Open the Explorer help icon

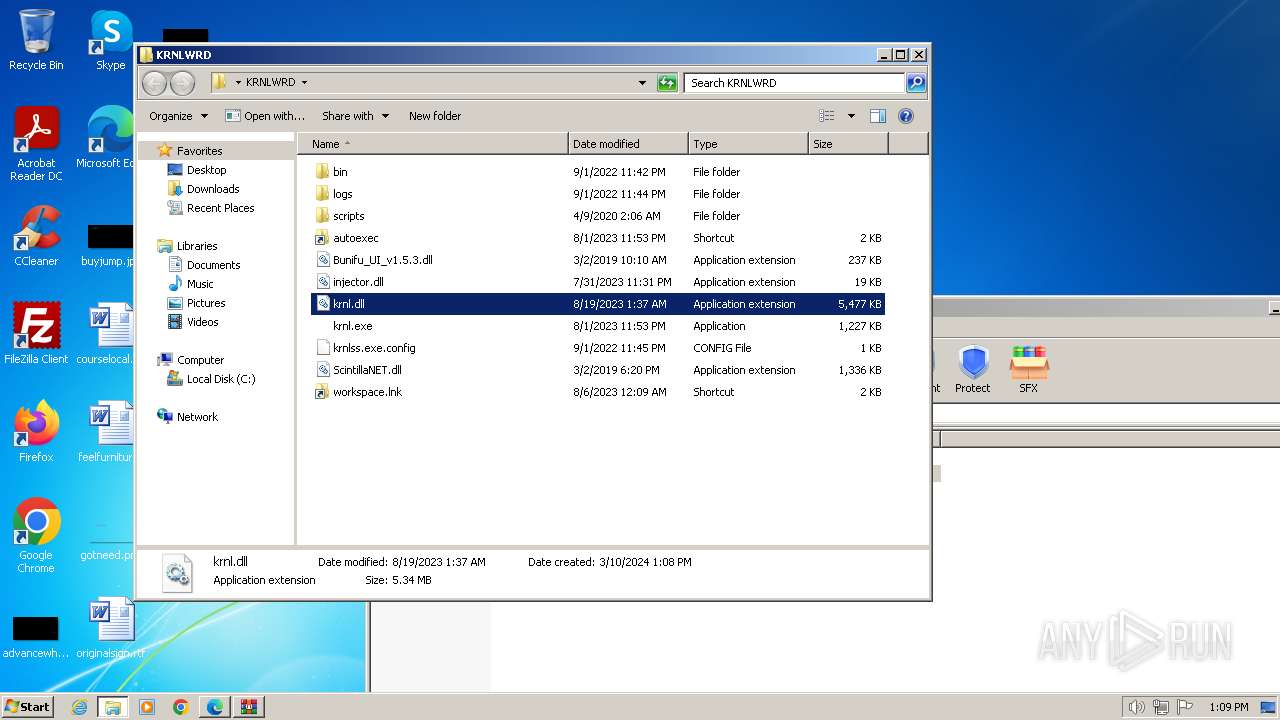pyautogui.click(x=906, y=116)
